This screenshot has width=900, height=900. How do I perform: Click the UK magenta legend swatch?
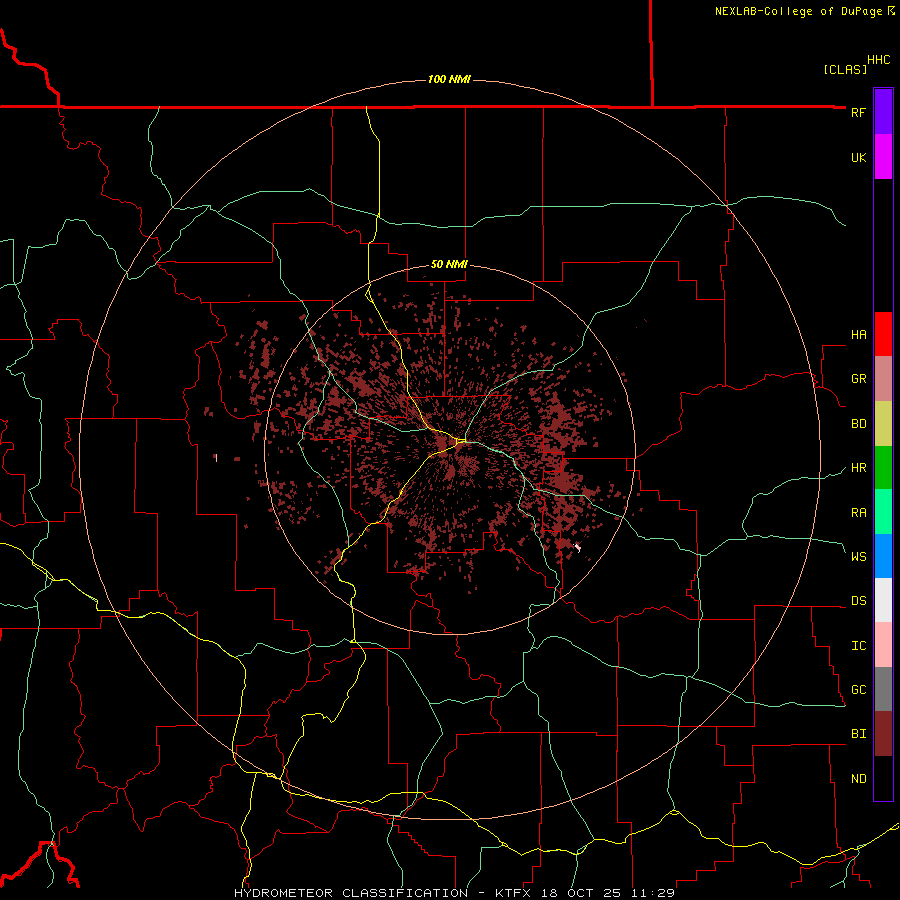click(x=883, y=157)
